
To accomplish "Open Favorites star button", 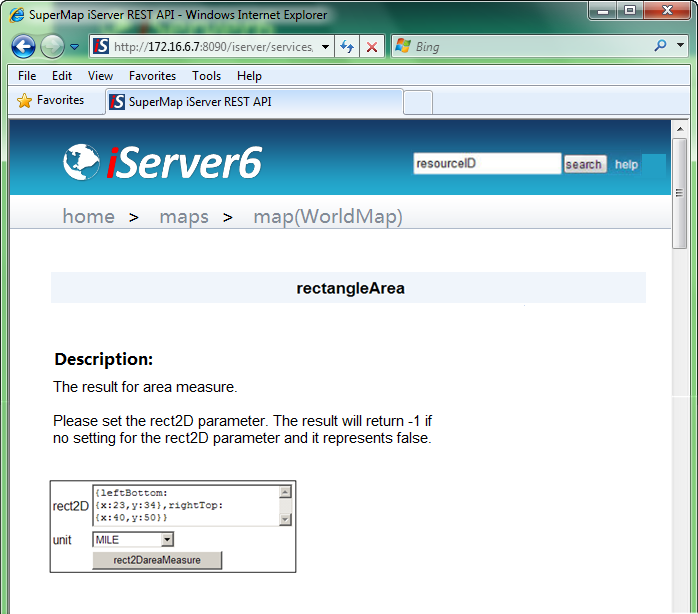I will tap(51, 101).
